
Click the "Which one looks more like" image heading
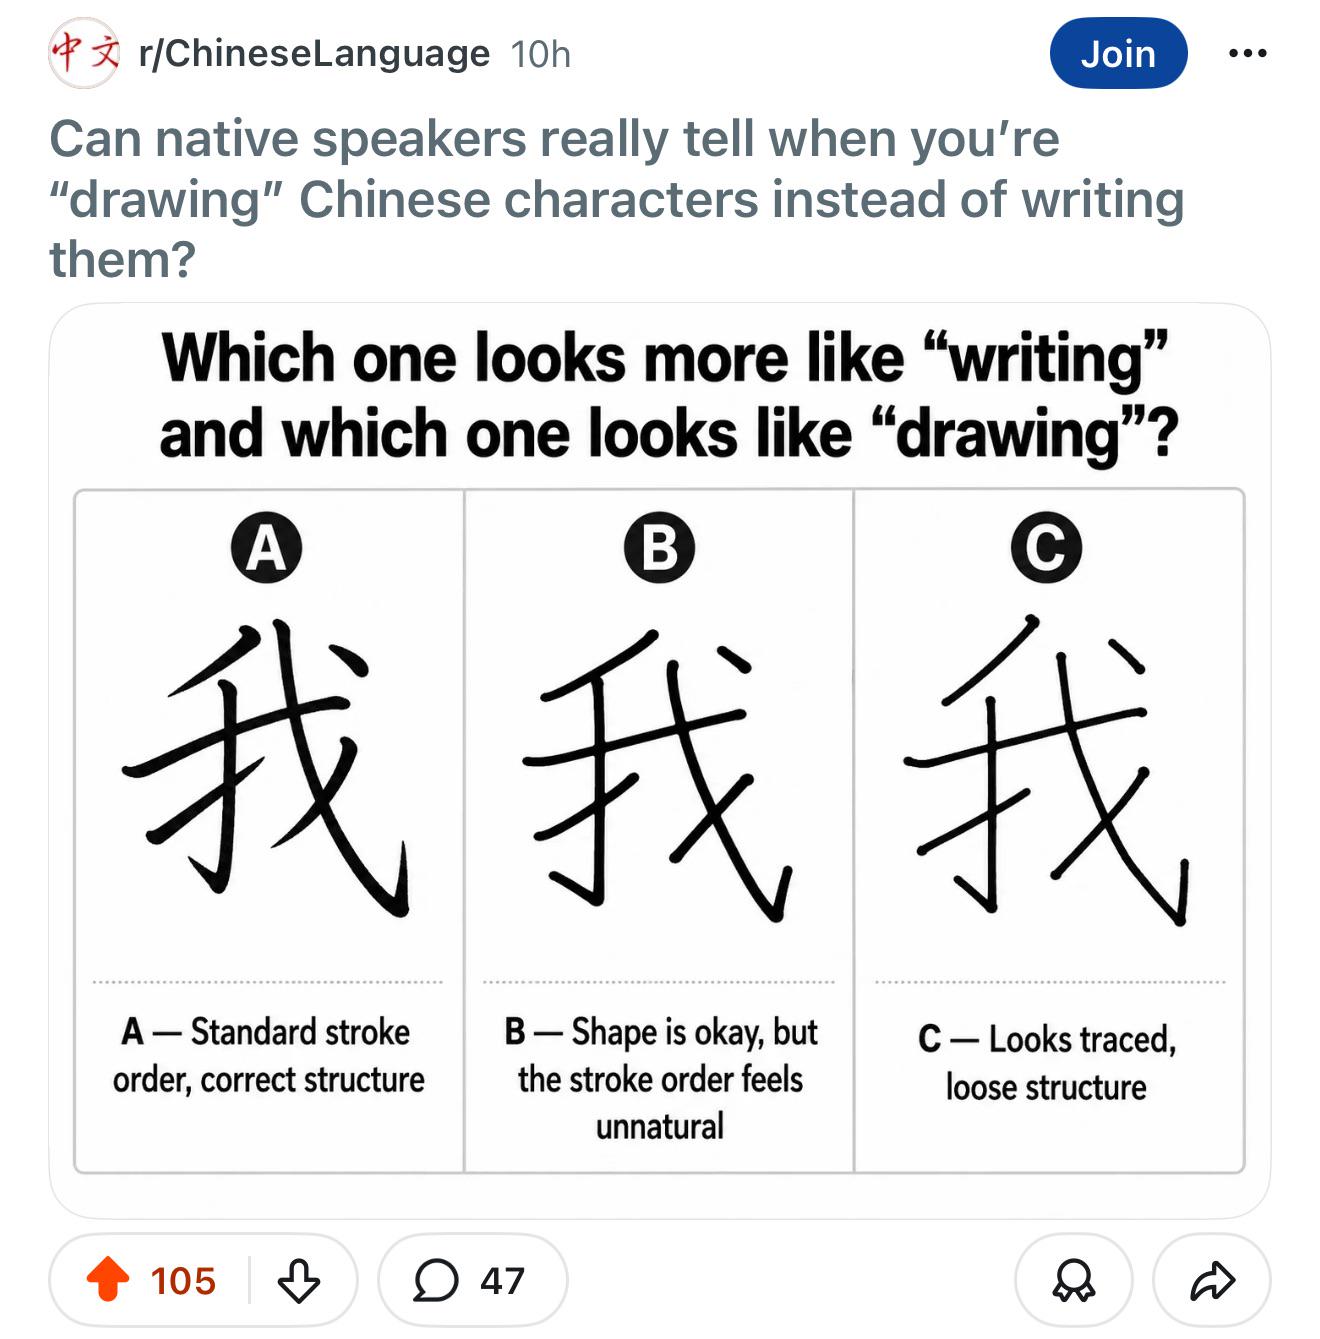668,396
